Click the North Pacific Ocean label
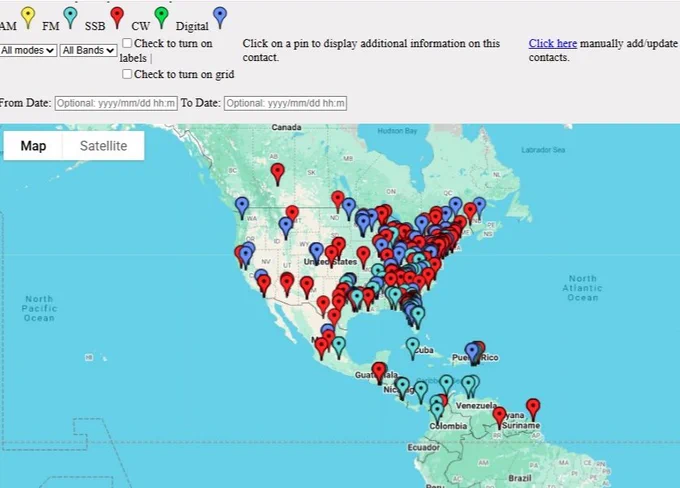This screenshot has height=488, width=680. [x=39, y=308]
